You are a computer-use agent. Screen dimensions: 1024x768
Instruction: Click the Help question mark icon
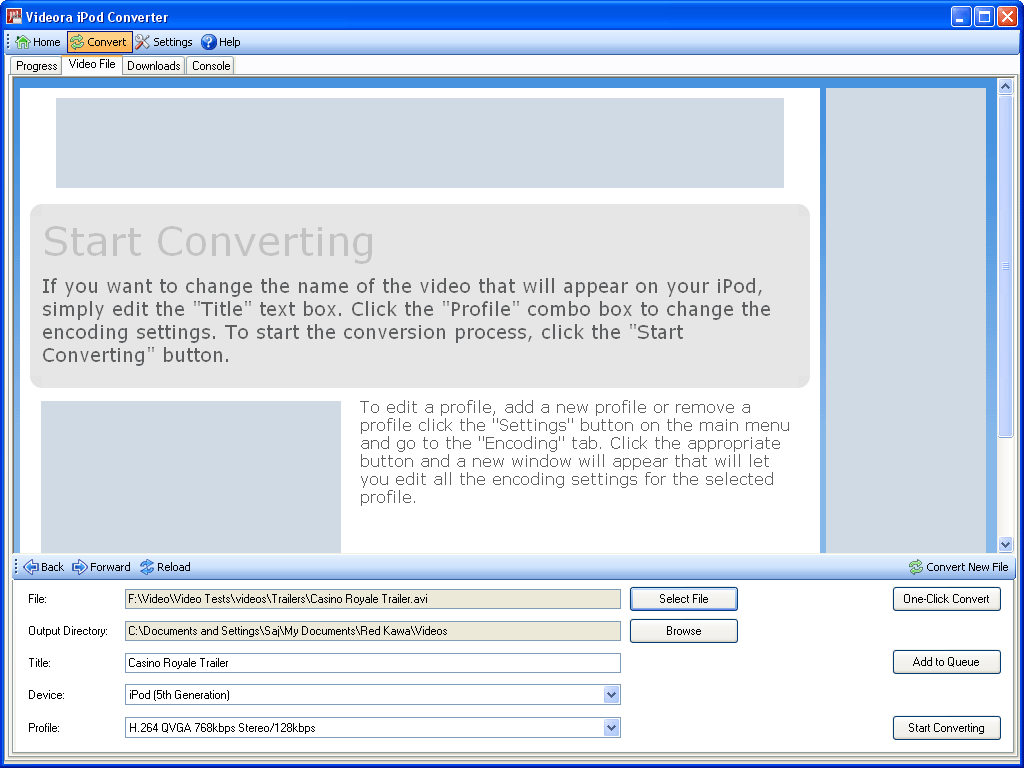point(208,42)
